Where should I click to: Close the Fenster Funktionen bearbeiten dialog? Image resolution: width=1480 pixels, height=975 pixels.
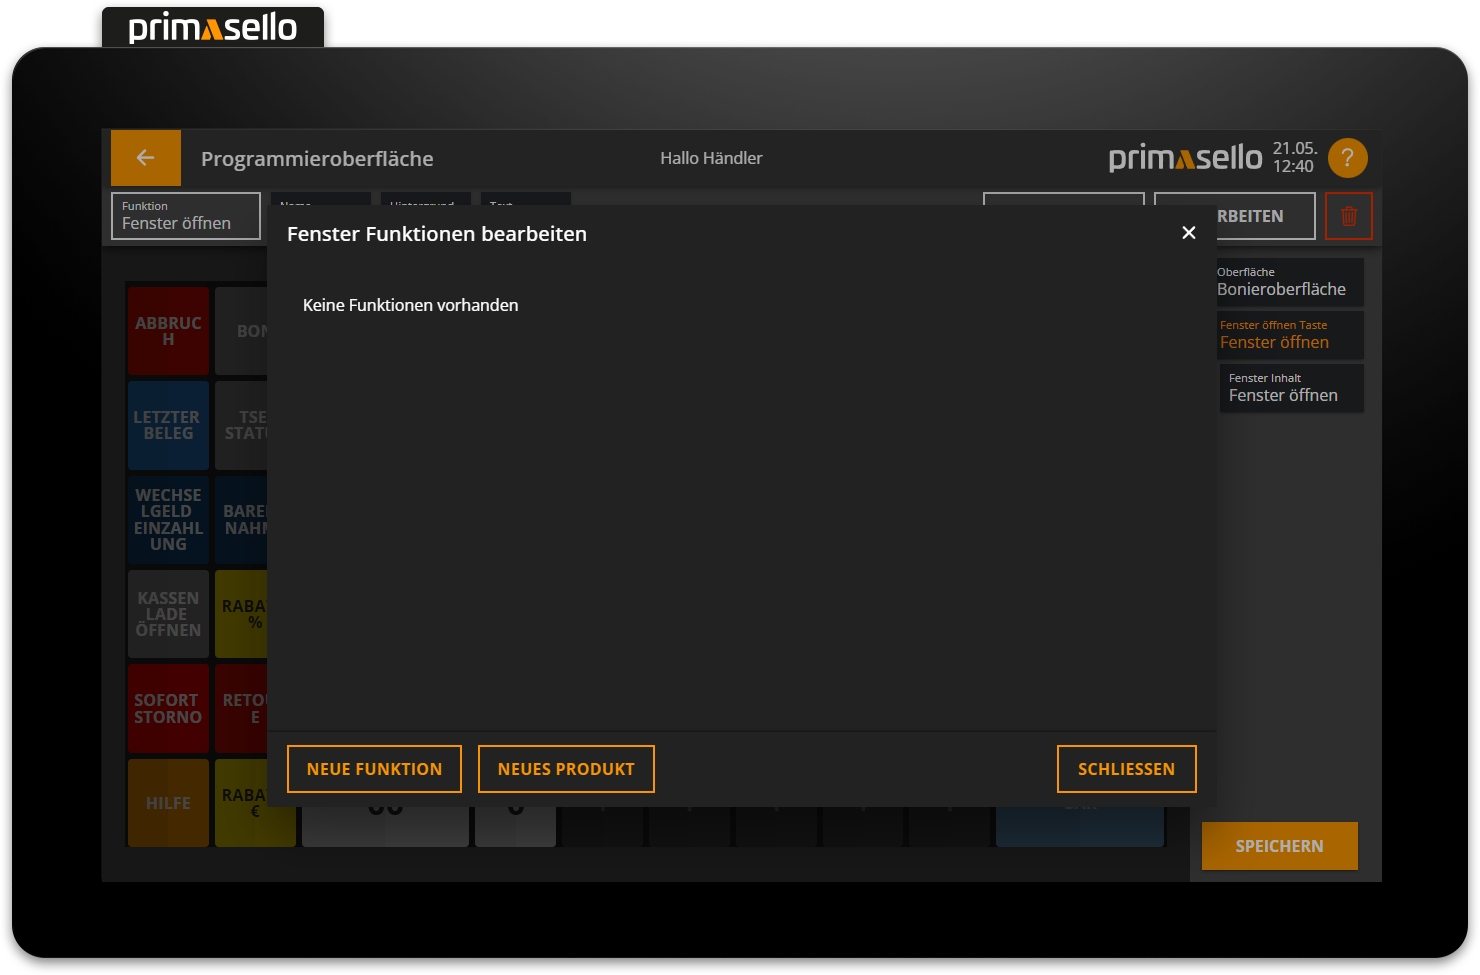tap(1188, 232)
